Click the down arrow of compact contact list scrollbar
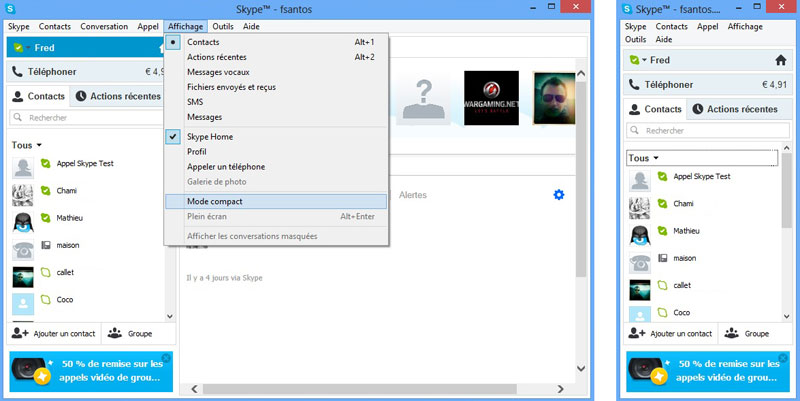The width and height of the screenshot is (800, 401). pyautogui.click(x=787, y=316)
